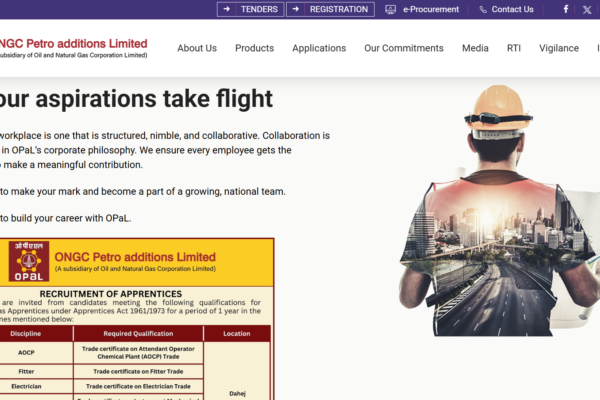600x400 pixels.
Task: Open the X (Twitter) social icon
Action: [587, 10]
